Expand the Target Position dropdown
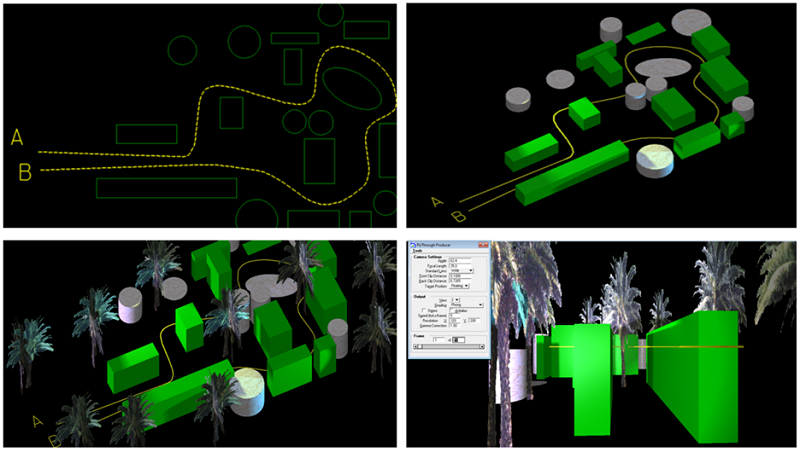This screenshot has height=452, width=800. pyautogui.click(x=466, y=286)
